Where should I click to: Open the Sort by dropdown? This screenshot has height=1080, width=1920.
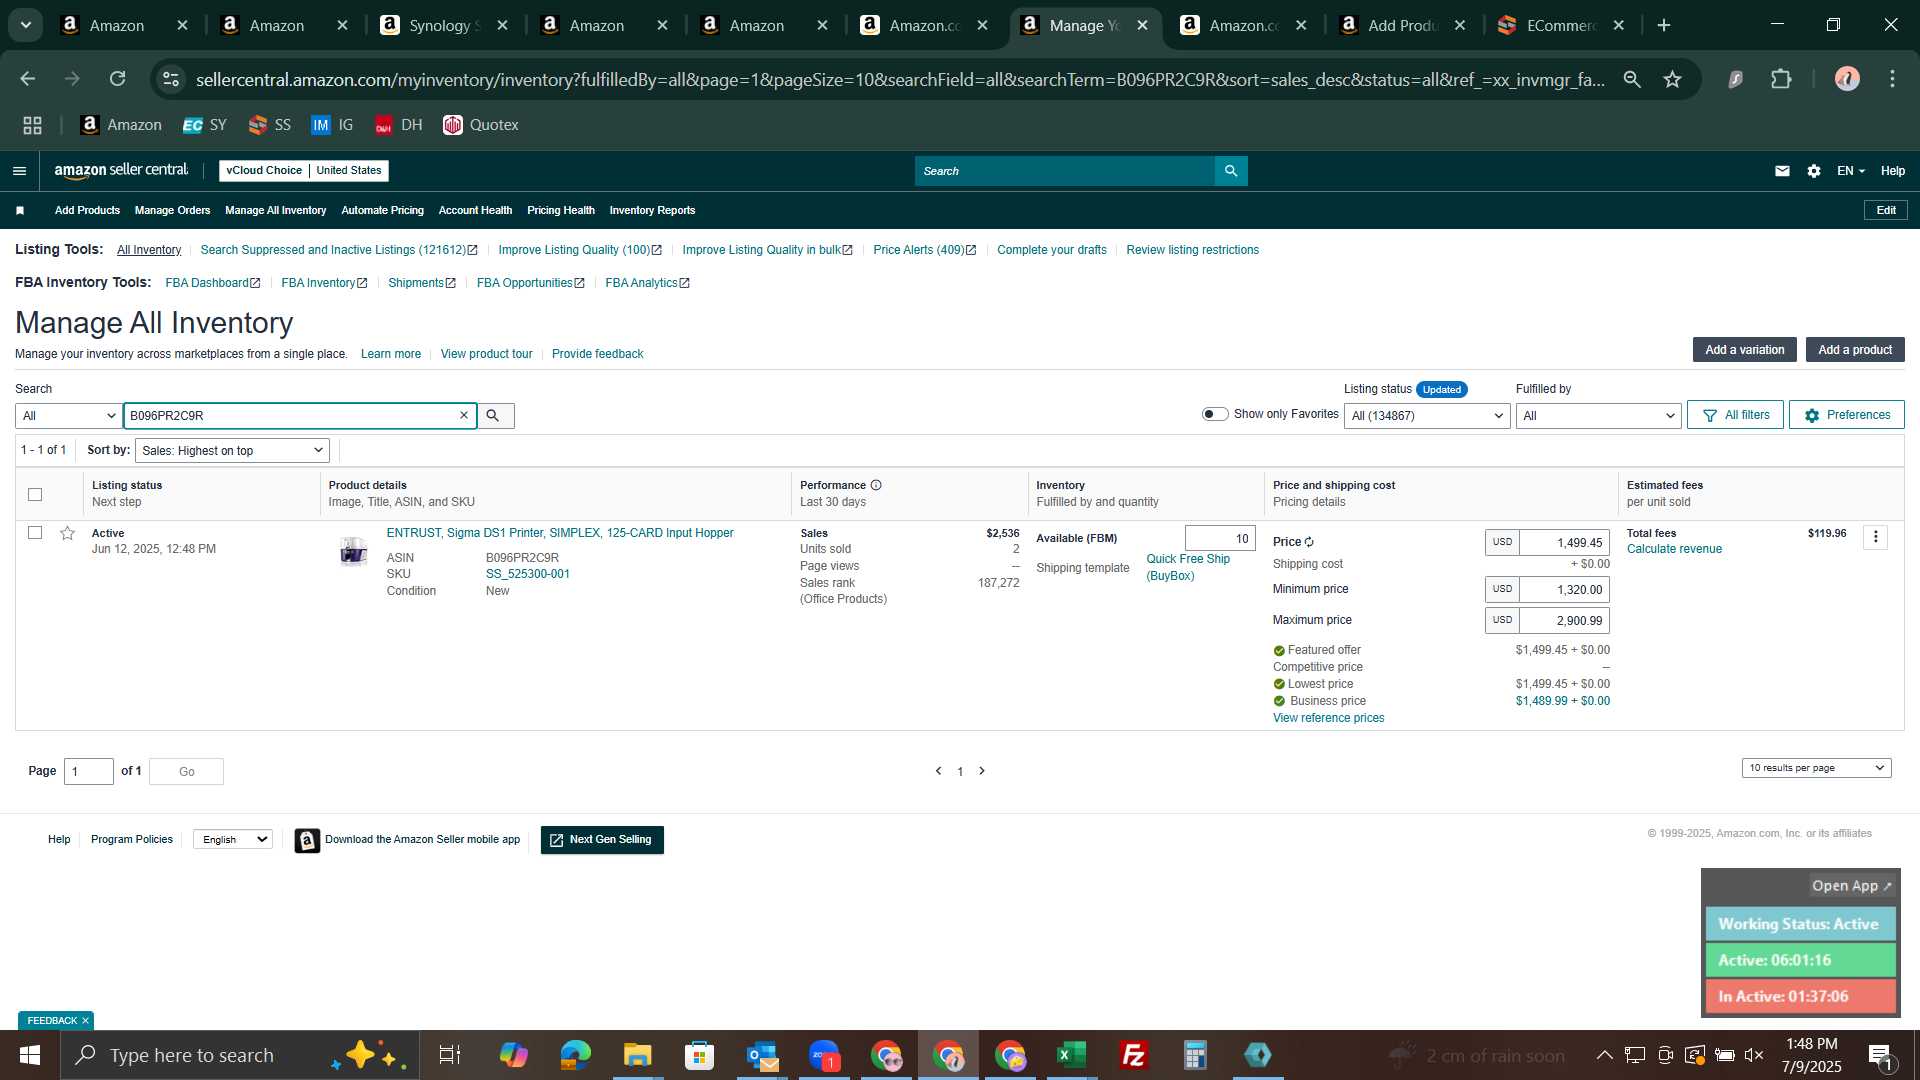click(x=232, y=451)
